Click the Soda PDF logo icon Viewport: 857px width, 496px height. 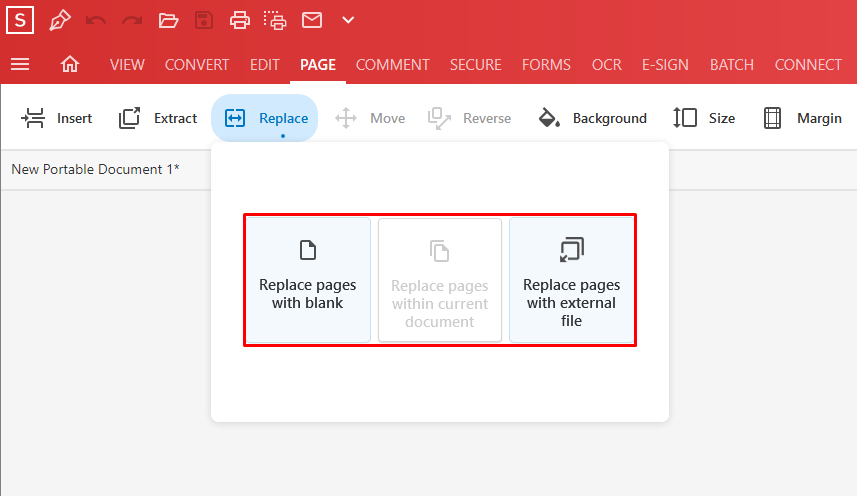click(20, 20)
